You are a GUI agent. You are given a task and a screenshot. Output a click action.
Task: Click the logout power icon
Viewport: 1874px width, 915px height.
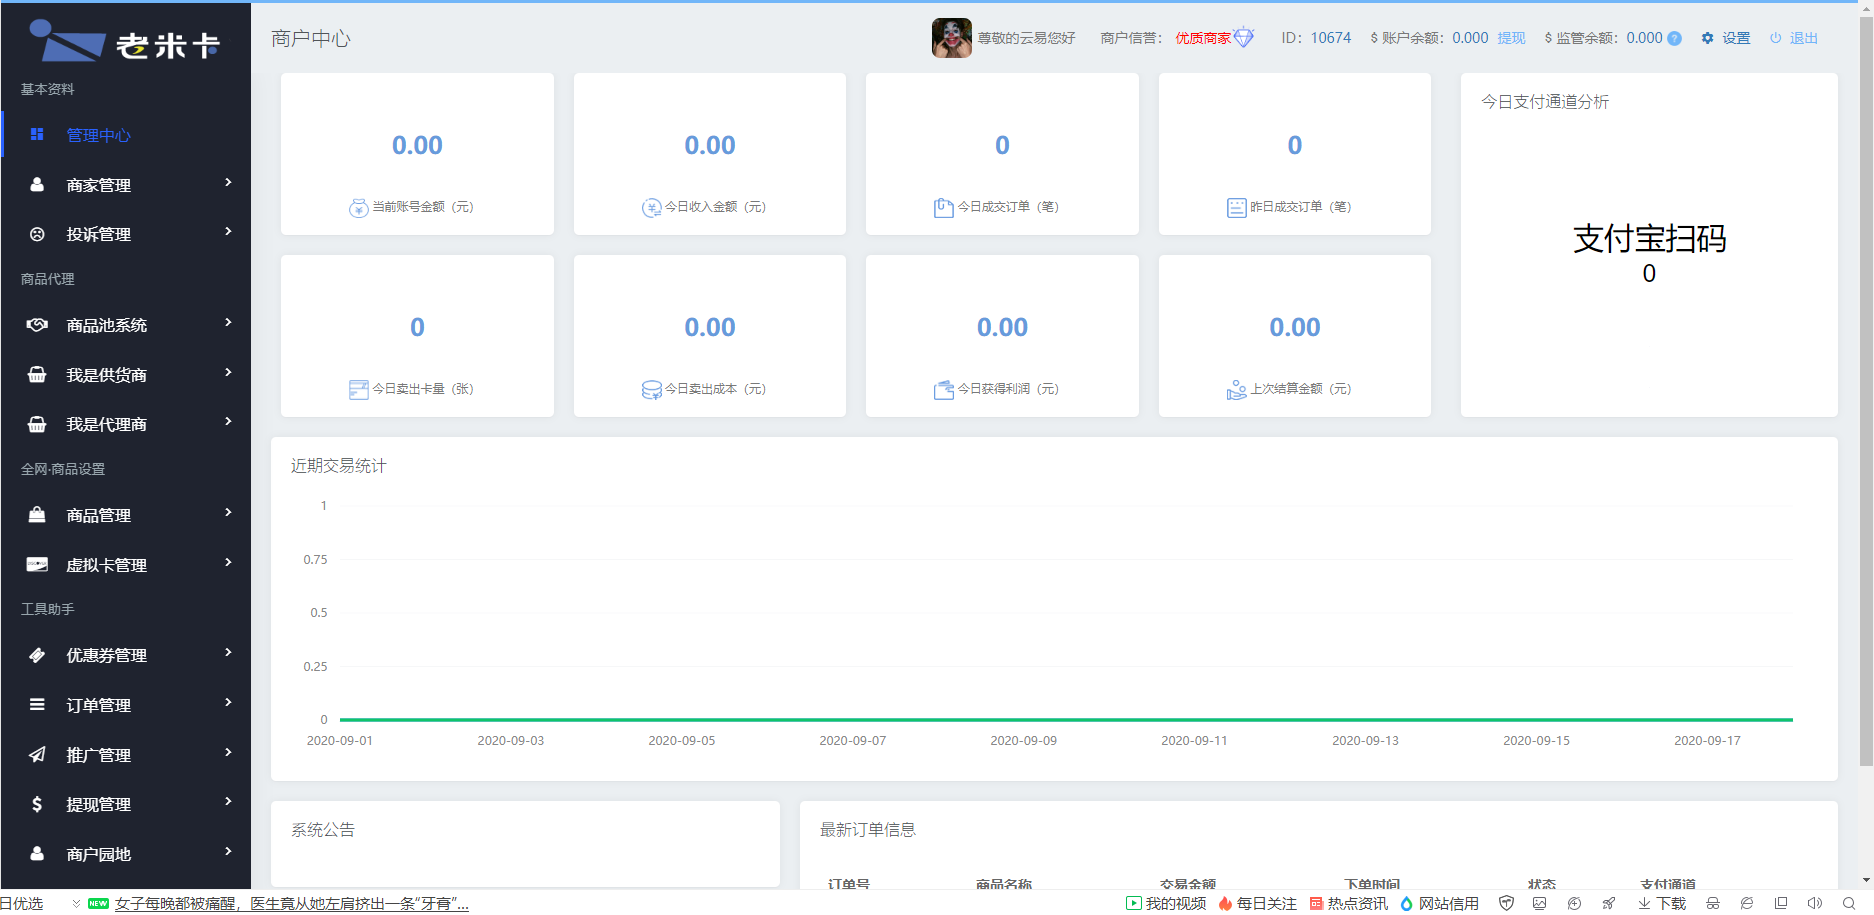pyautogui.click(x=1775, y=38)
